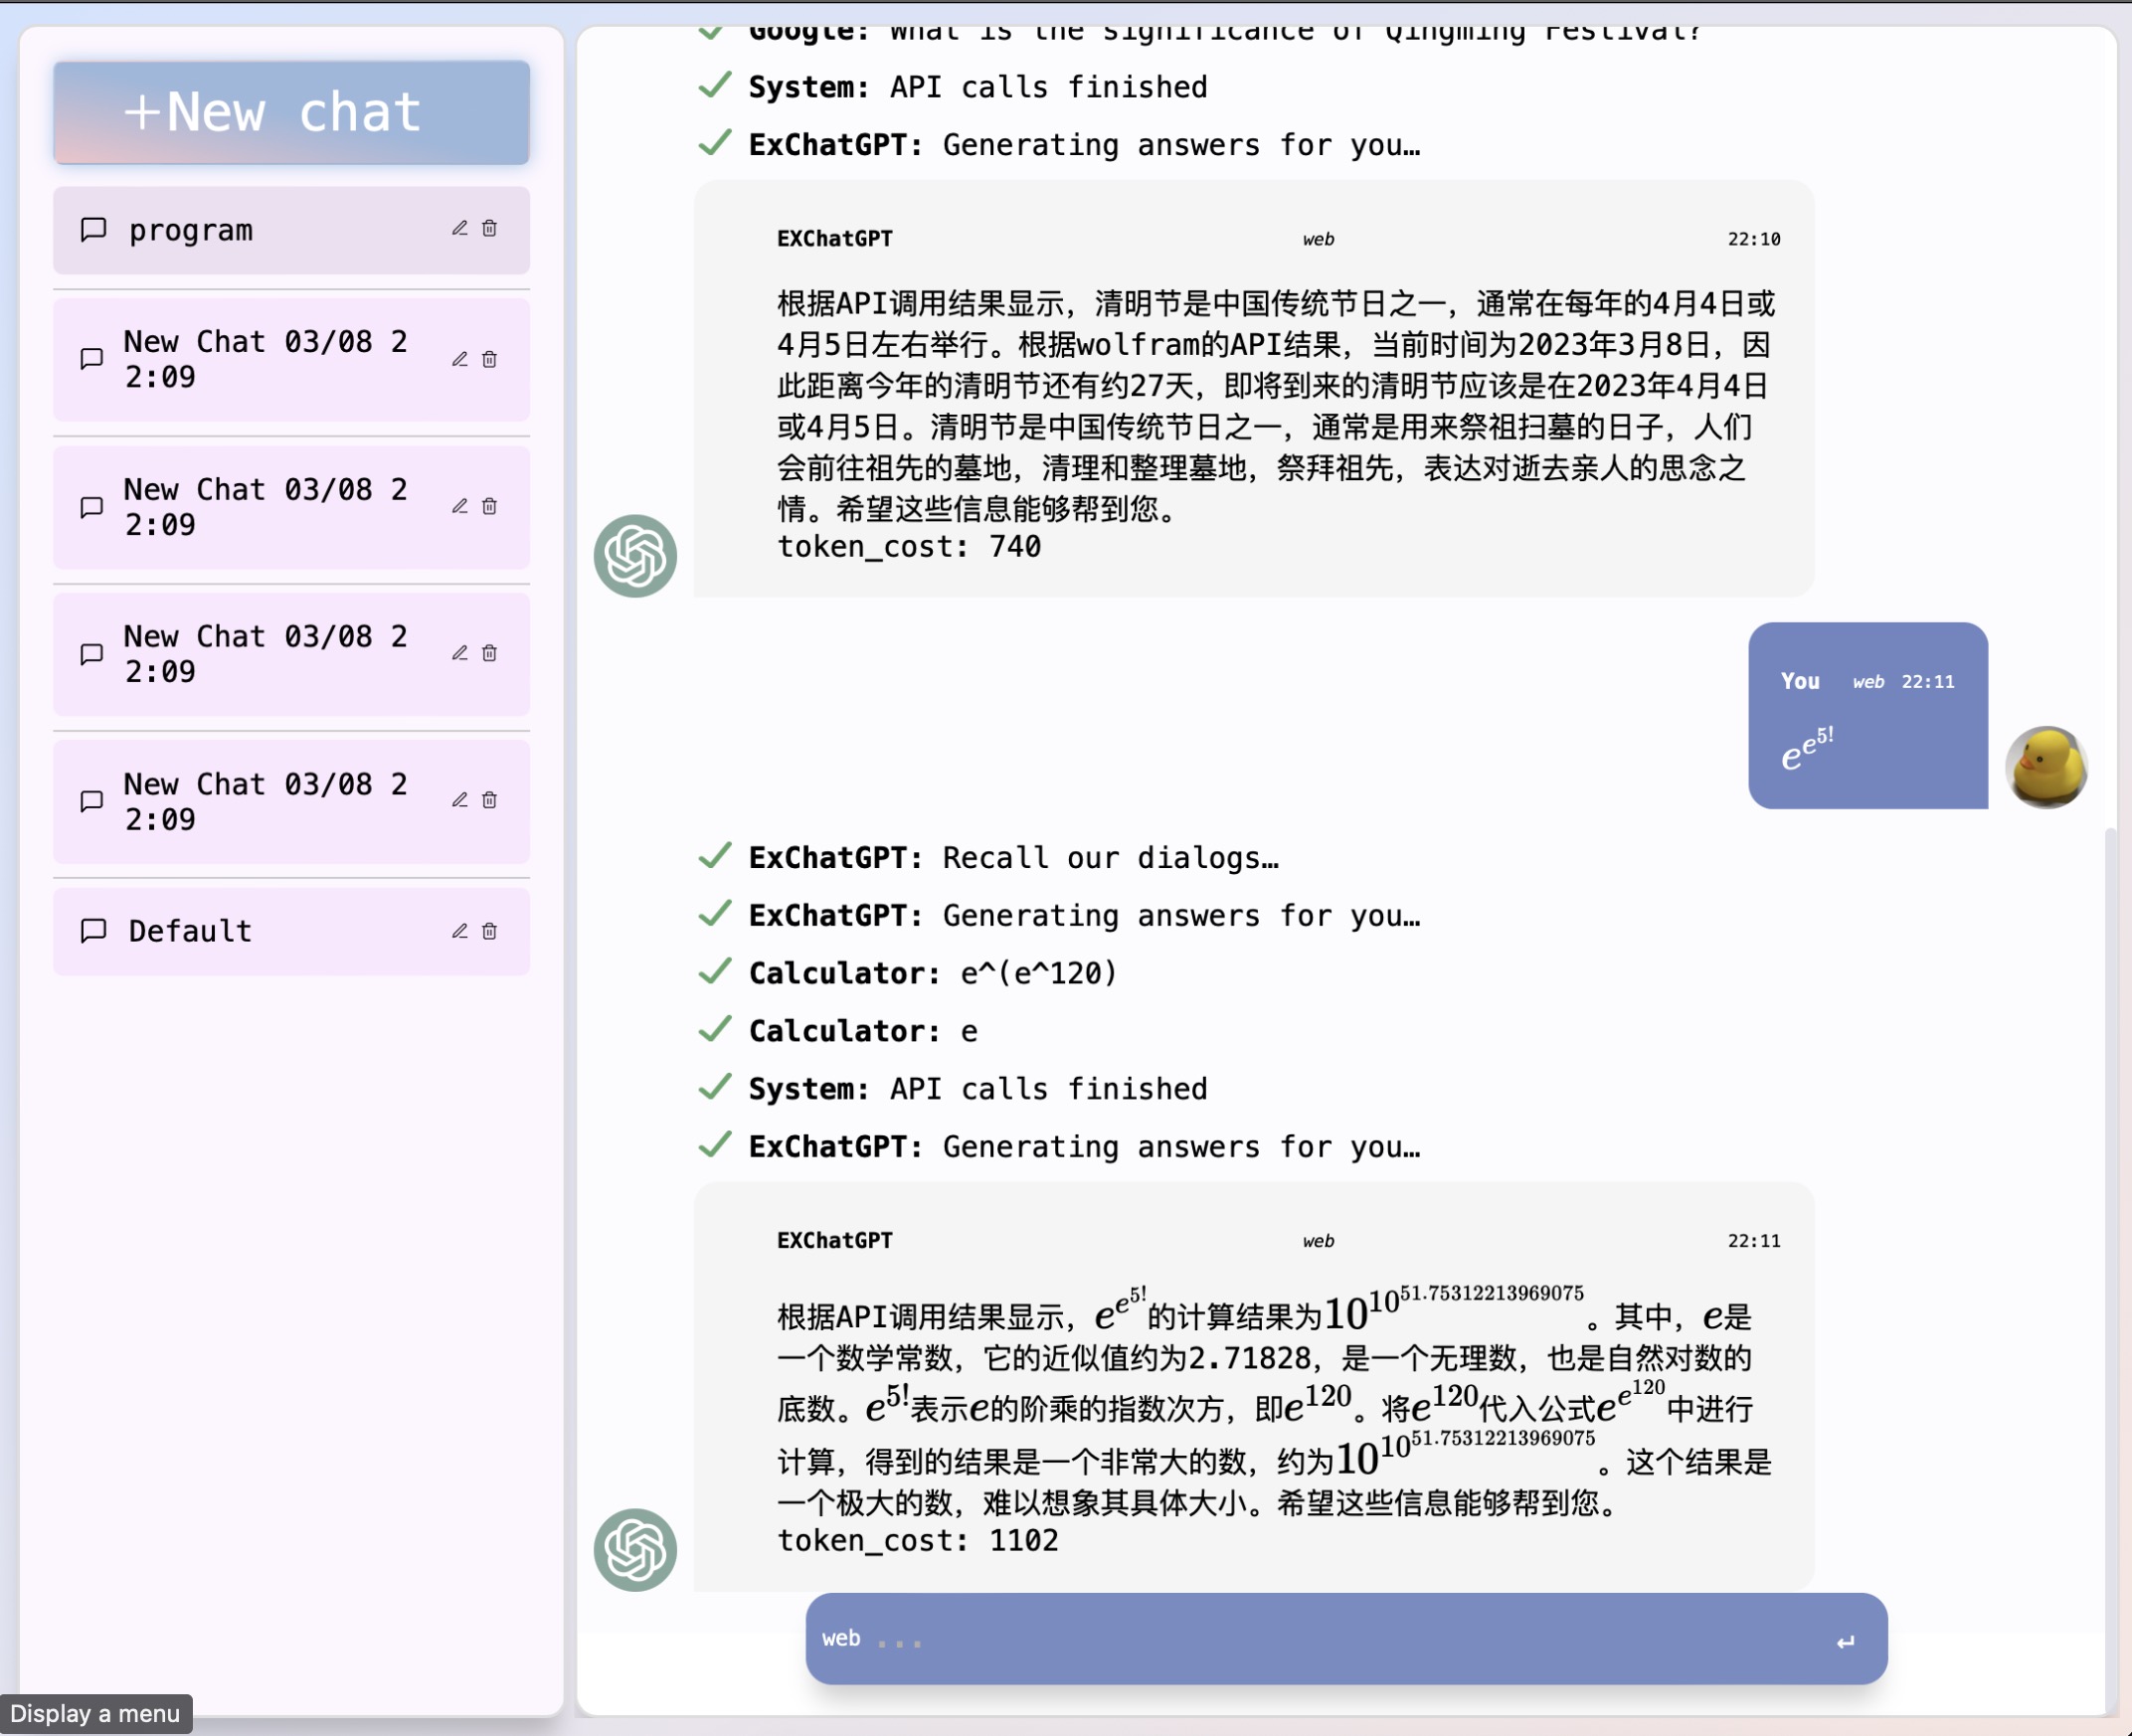Click the web mode label in input bar

click(841, 1639)
